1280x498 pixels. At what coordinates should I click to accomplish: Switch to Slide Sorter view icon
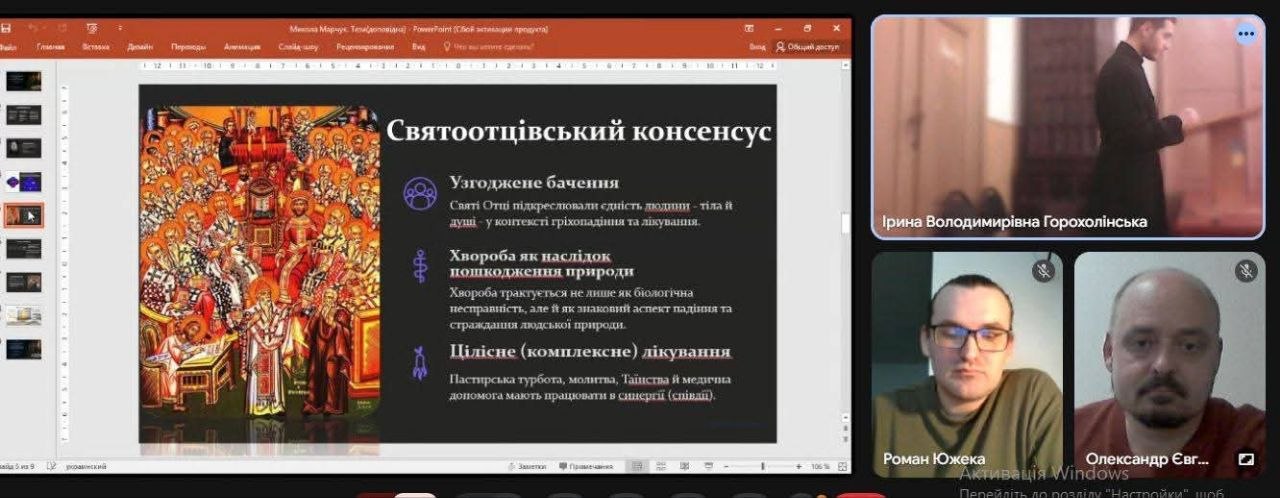[x=659, y=466]
